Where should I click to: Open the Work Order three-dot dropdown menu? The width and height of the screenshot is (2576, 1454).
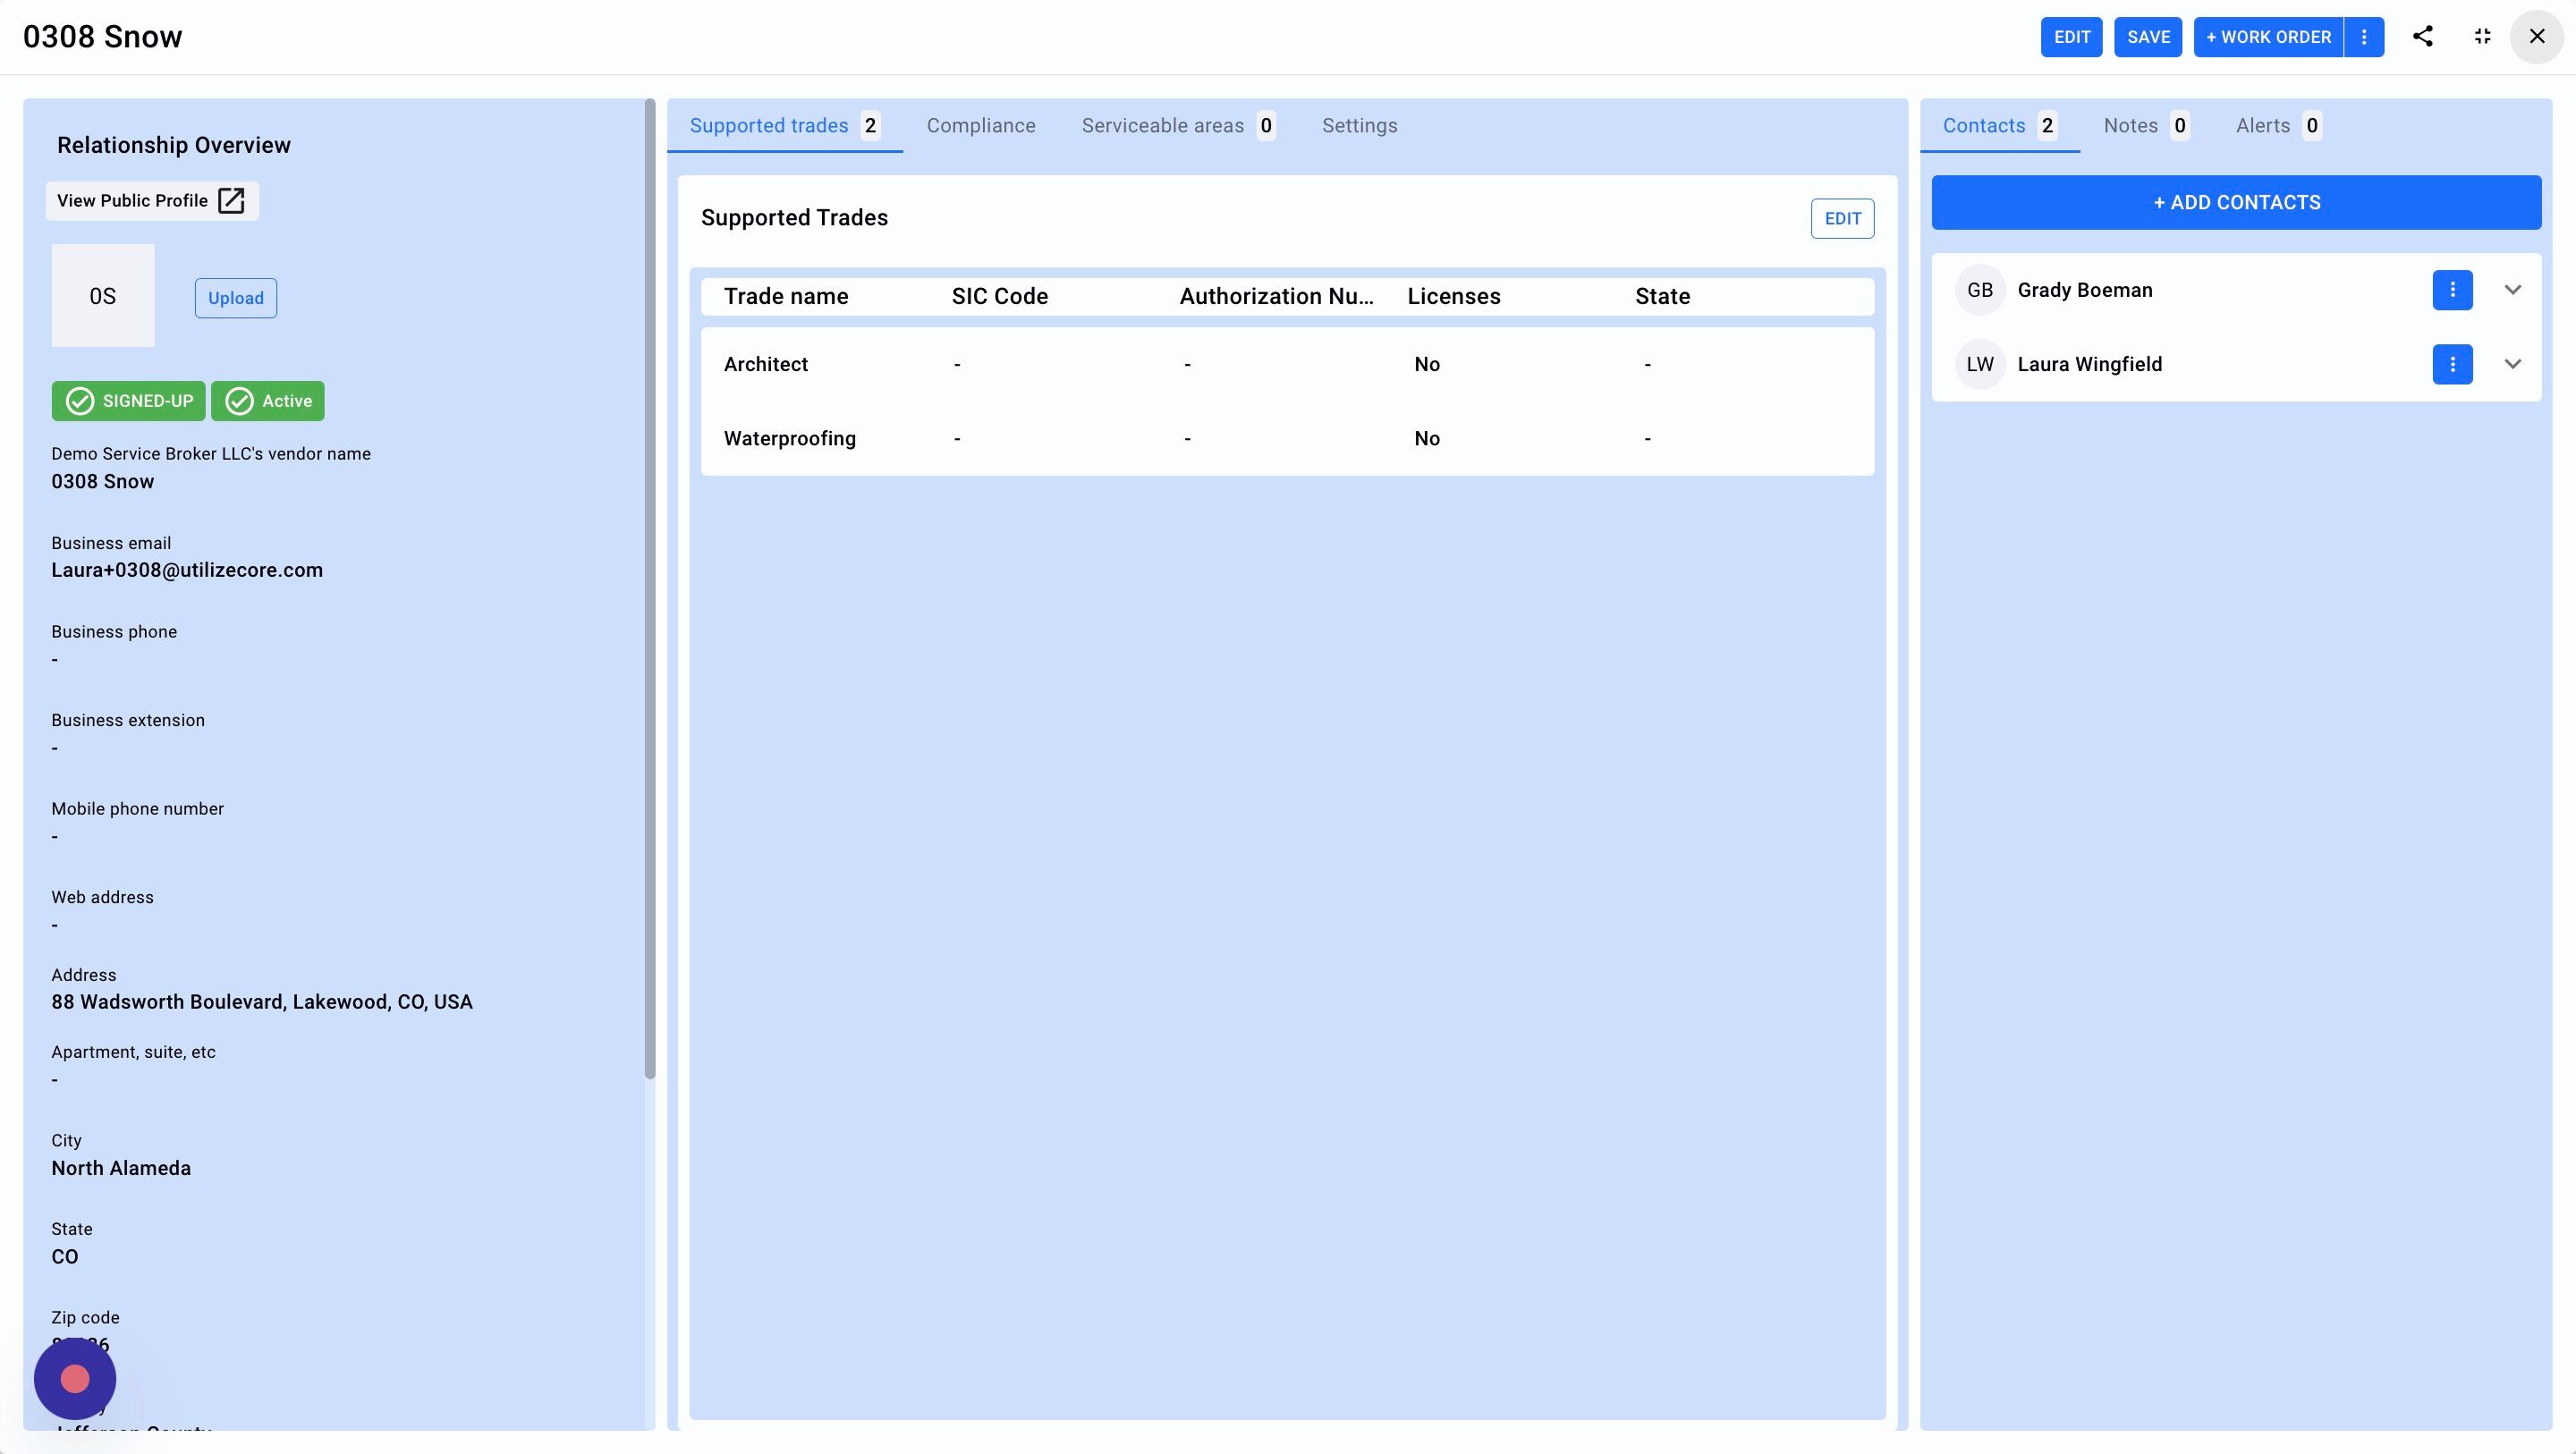2364,37
